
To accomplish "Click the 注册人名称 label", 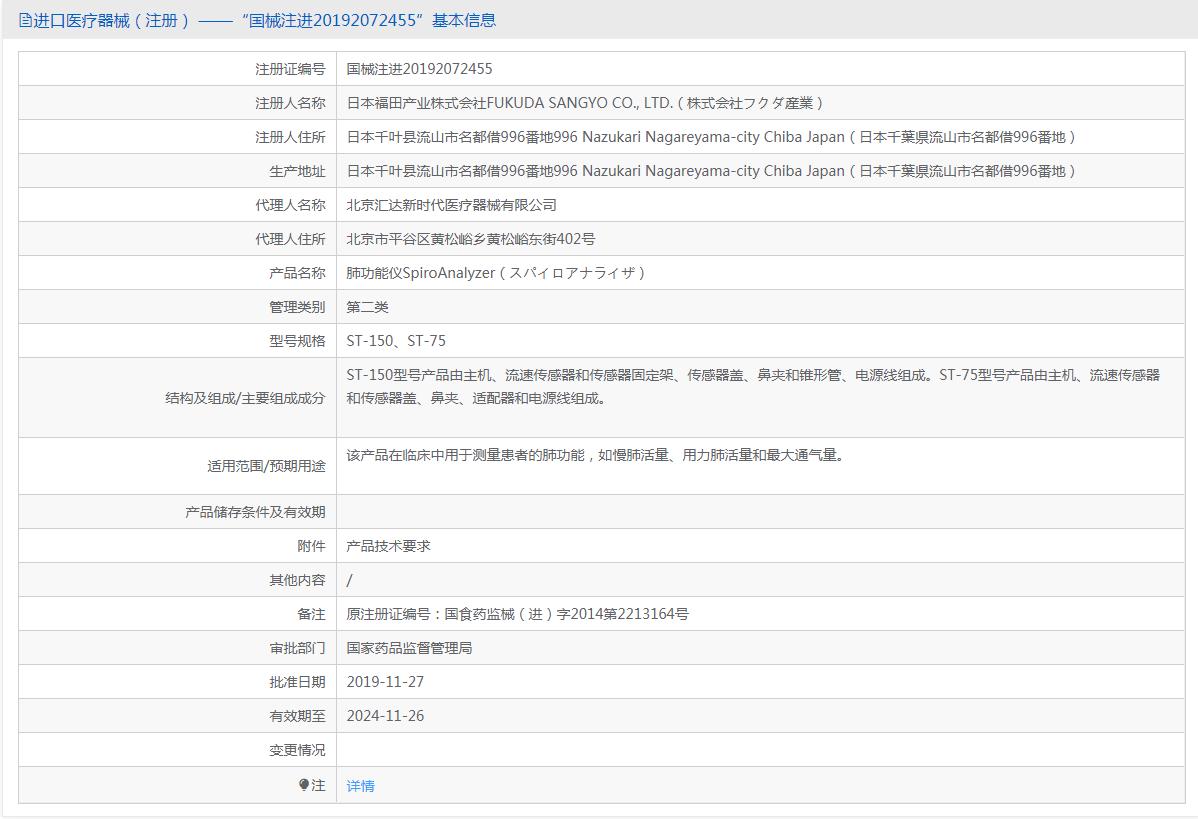I will click(290, 103).
